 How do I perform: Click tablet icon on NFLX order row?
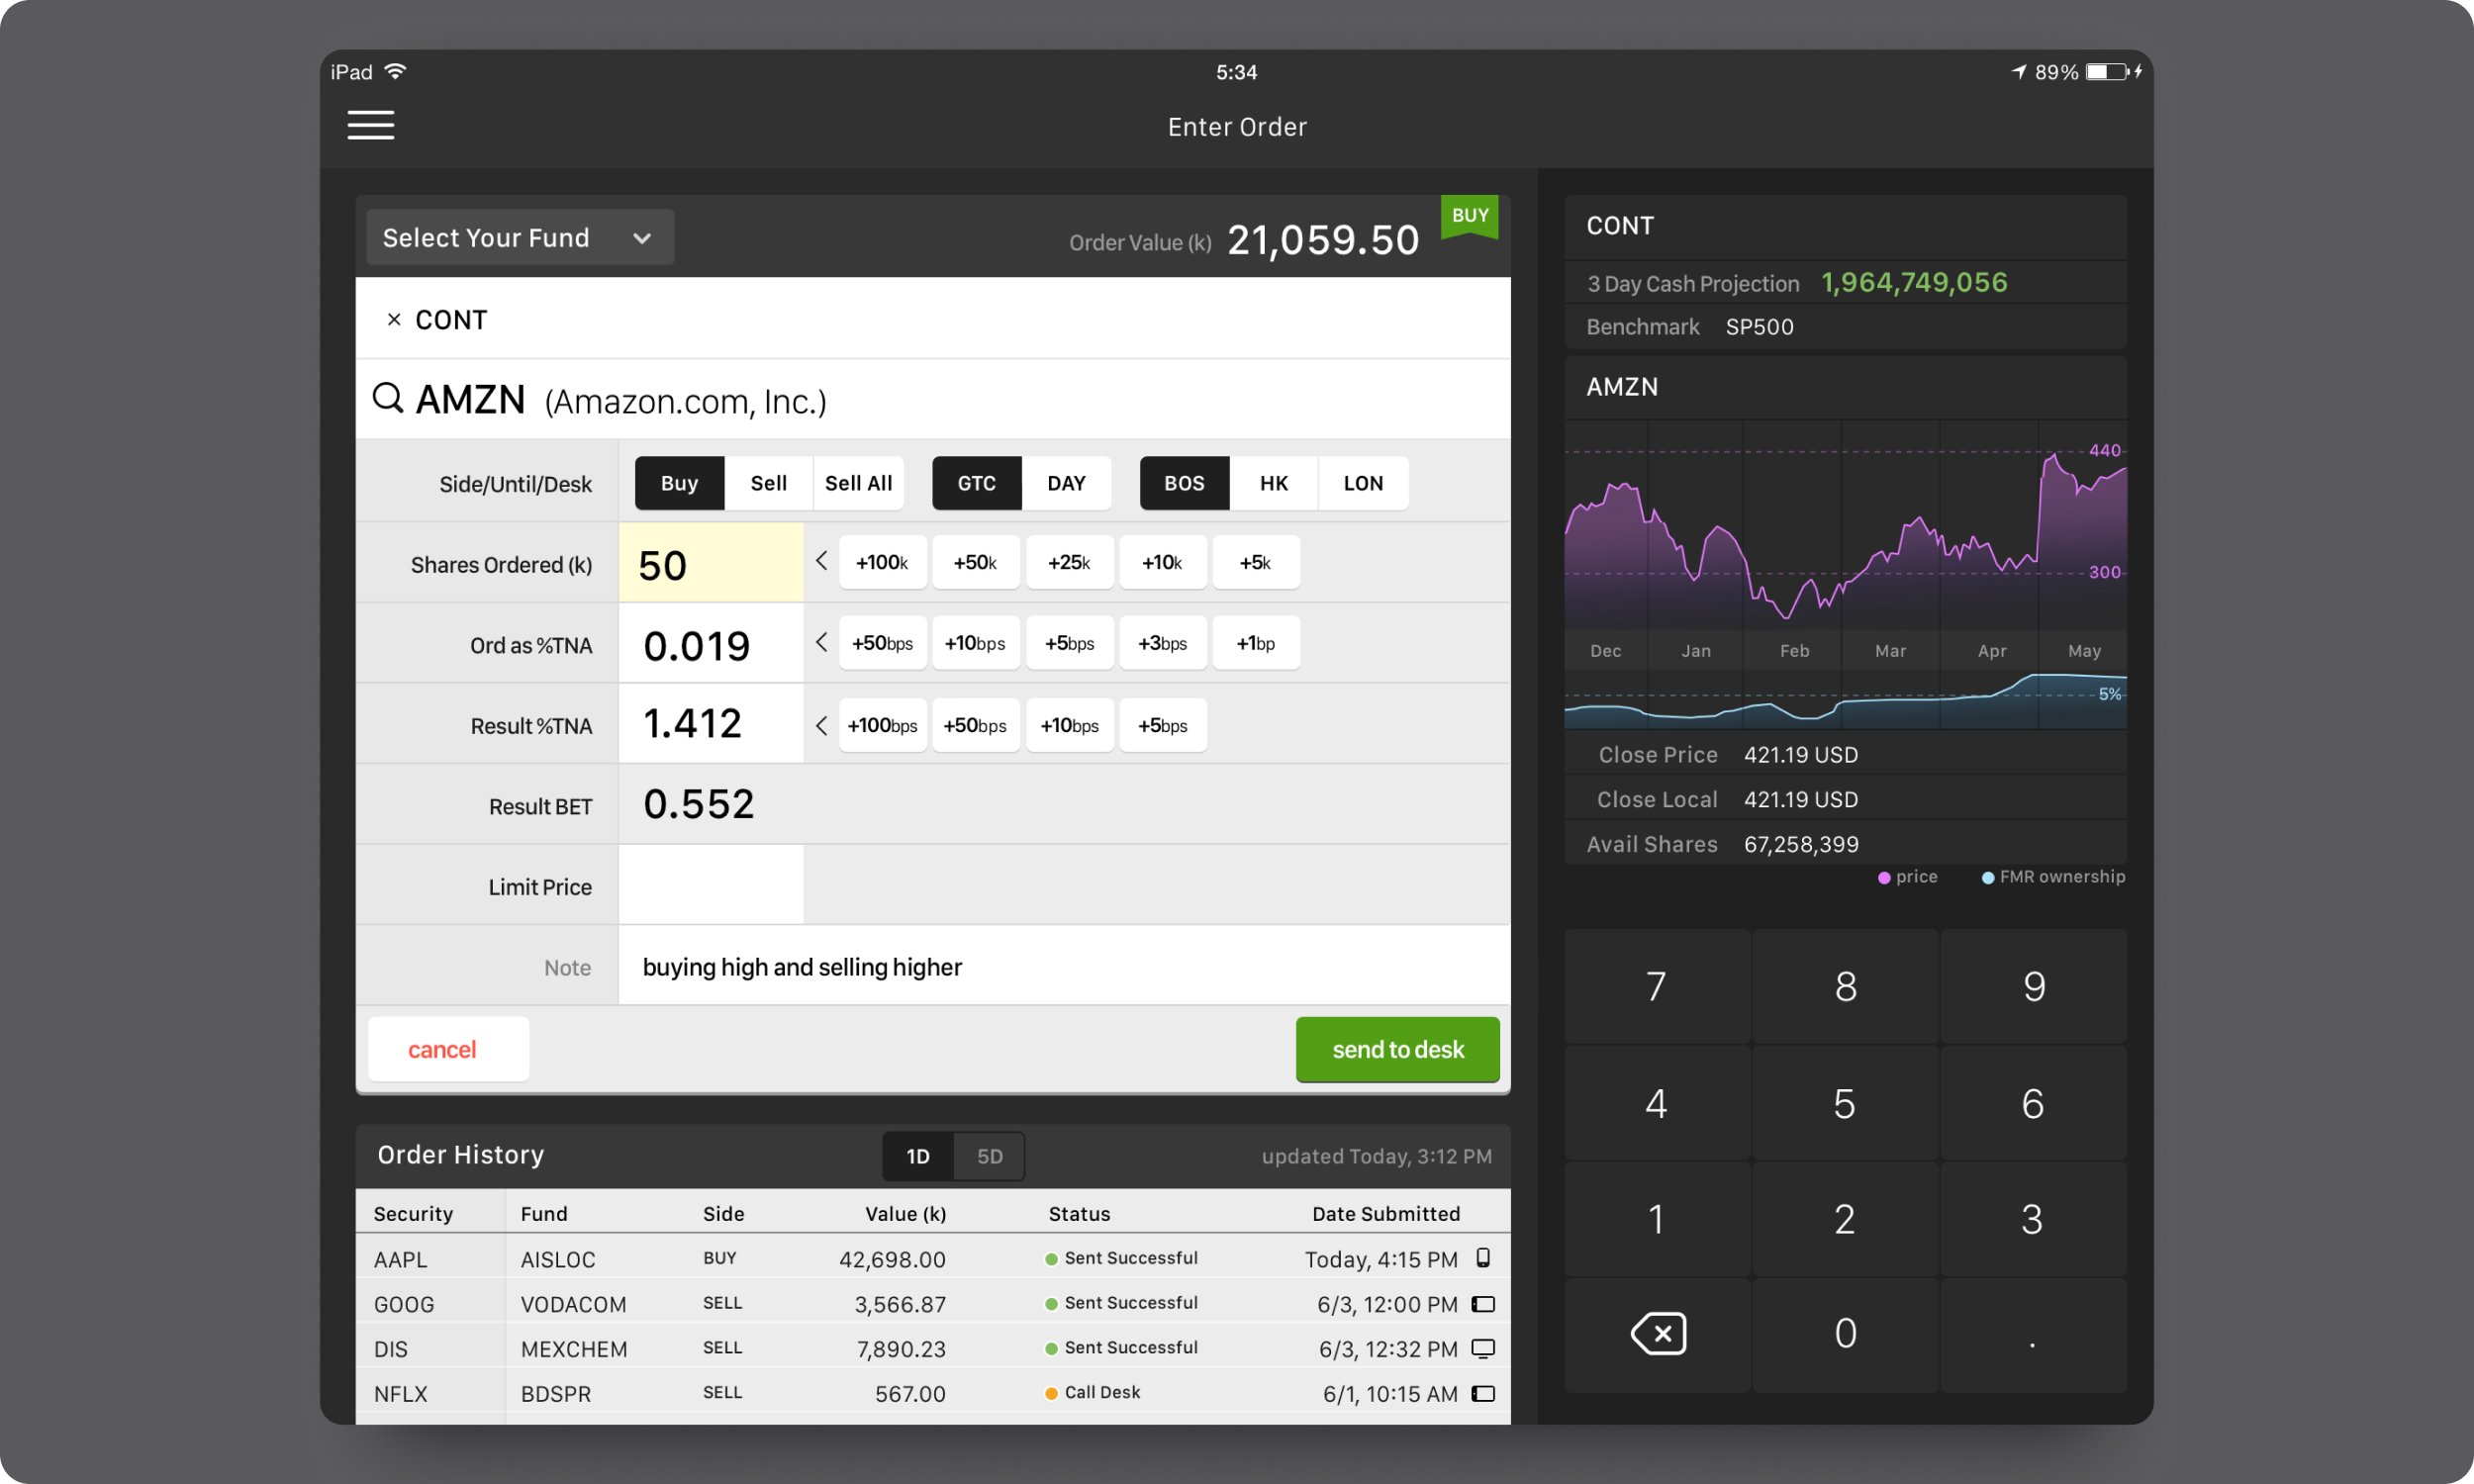(1483, 1393)
